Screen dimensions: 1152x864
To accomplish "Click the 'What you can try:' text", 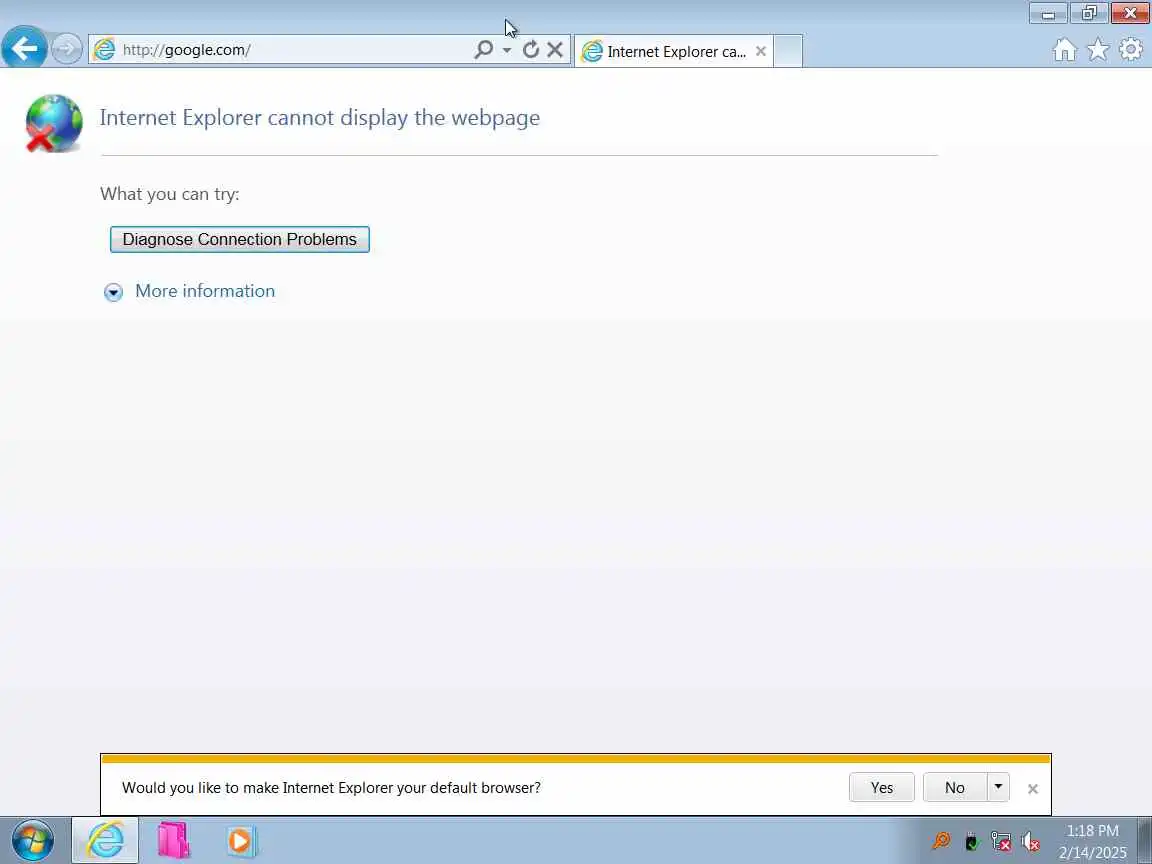I will coord(170,194).
